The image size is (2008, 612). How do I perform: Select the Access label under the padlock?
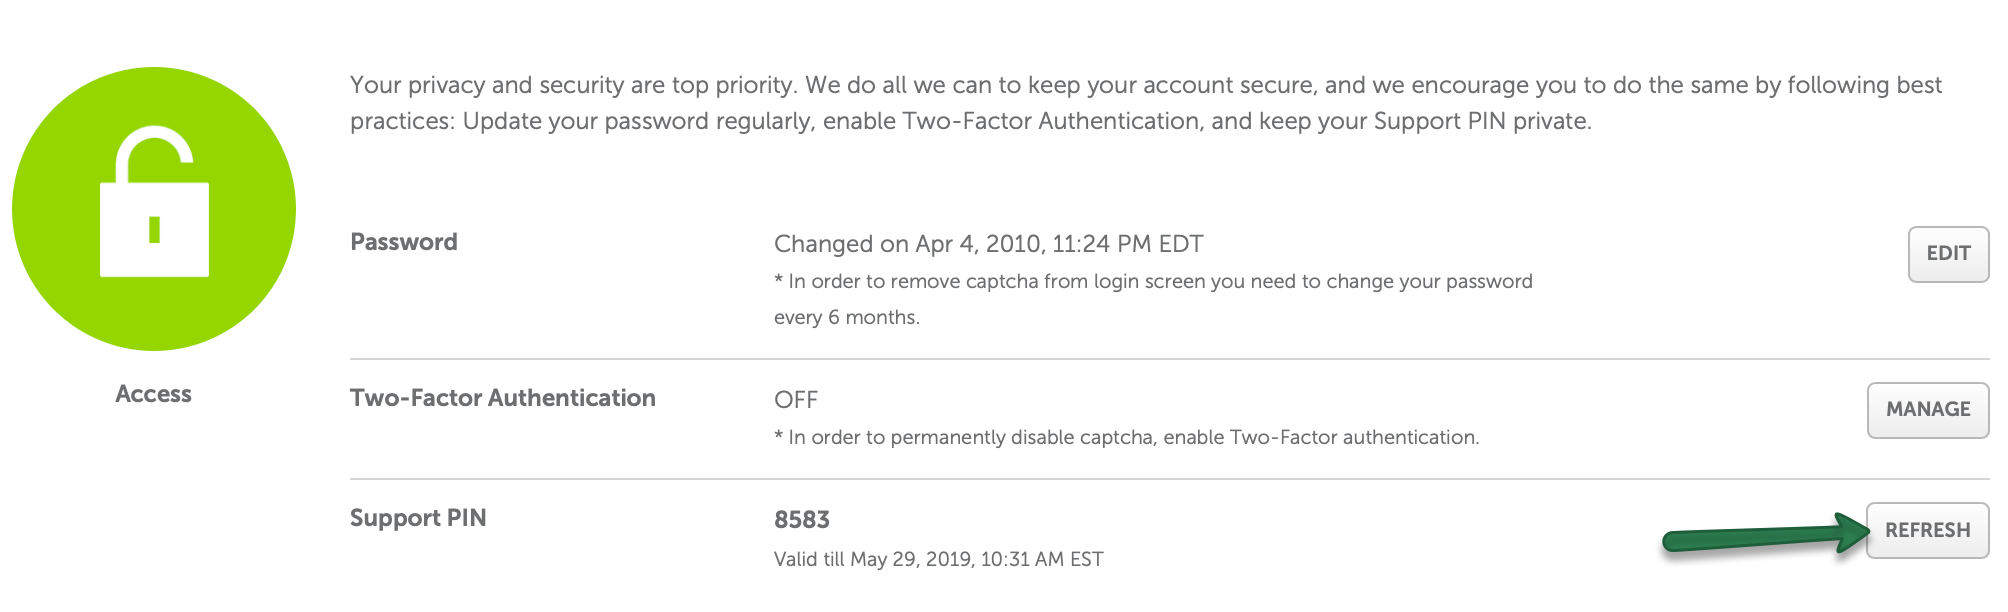pyautogui.click(x=153, y=394)
